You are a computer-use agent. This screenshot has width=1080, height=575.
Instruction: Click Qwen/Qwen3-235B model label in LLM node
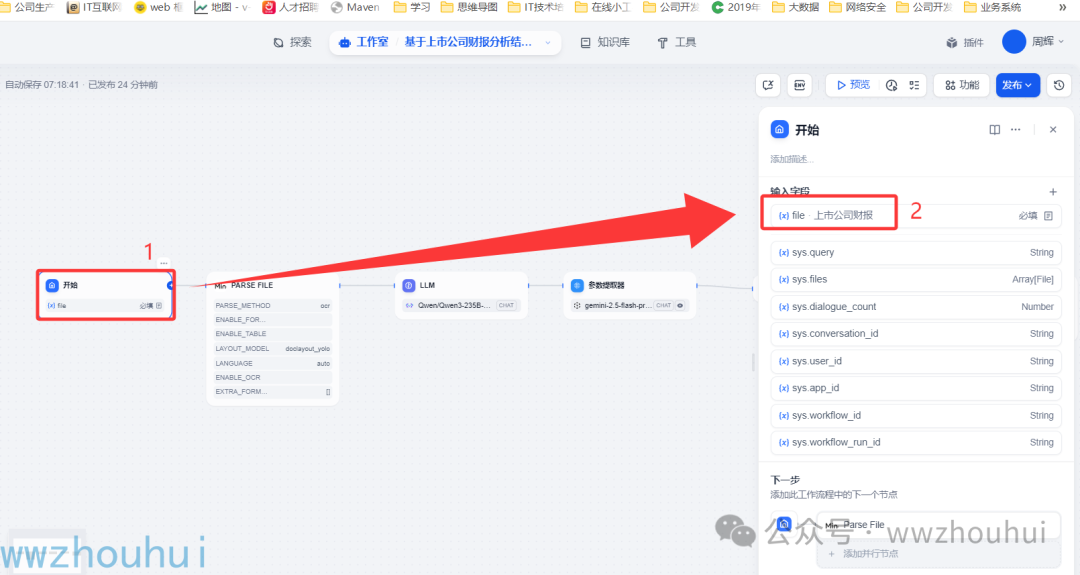click(x=454, y=305)
